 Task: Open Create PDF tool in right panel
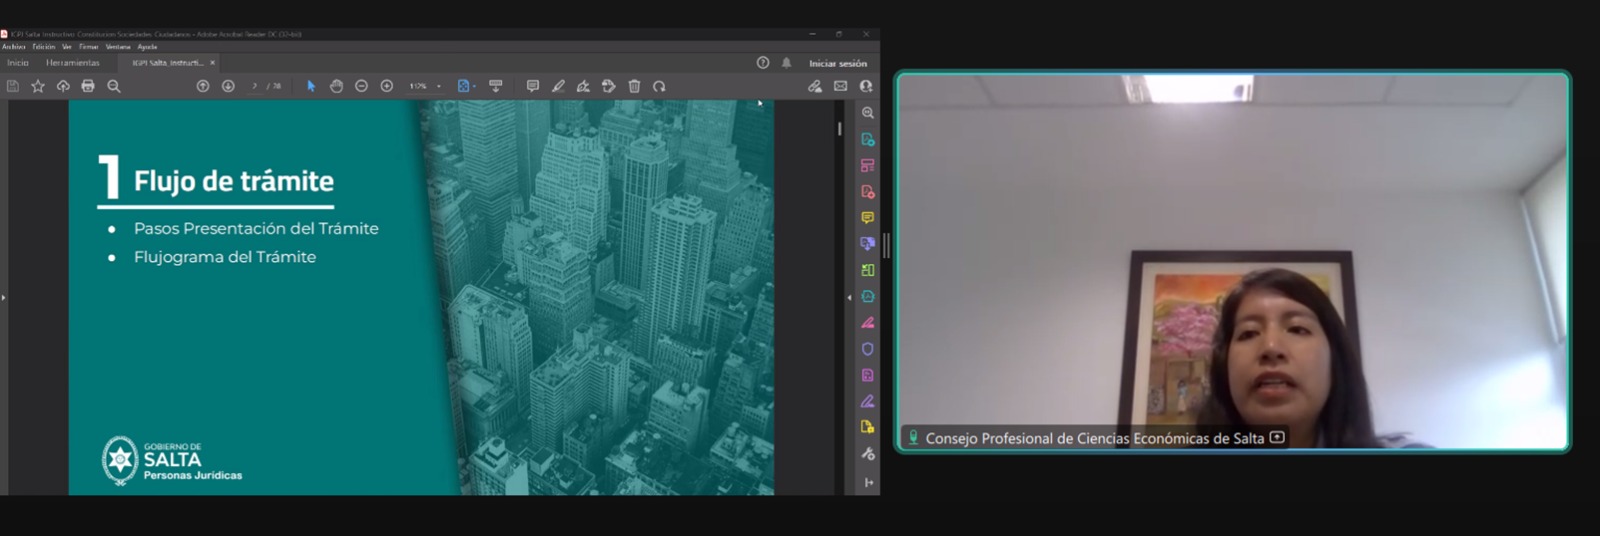coord(868,191)
